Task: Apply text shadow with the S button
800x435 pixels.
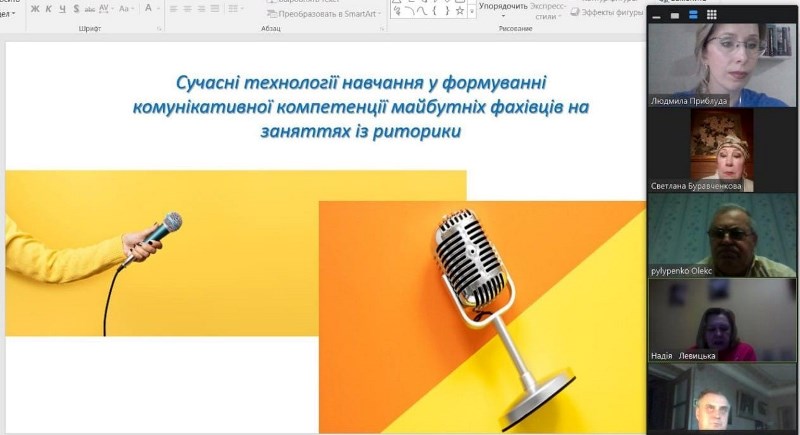Action: click(x=75, y=9)
